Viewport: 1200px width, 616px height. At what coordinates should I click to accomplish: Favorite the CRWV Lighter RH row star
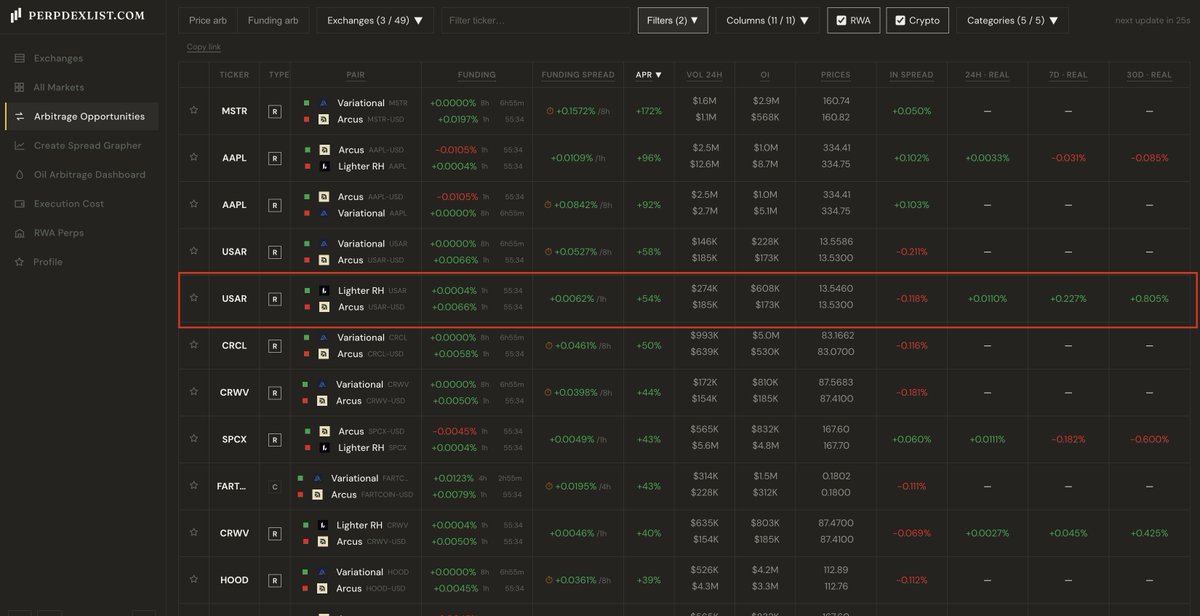click(x=193, y=533)
